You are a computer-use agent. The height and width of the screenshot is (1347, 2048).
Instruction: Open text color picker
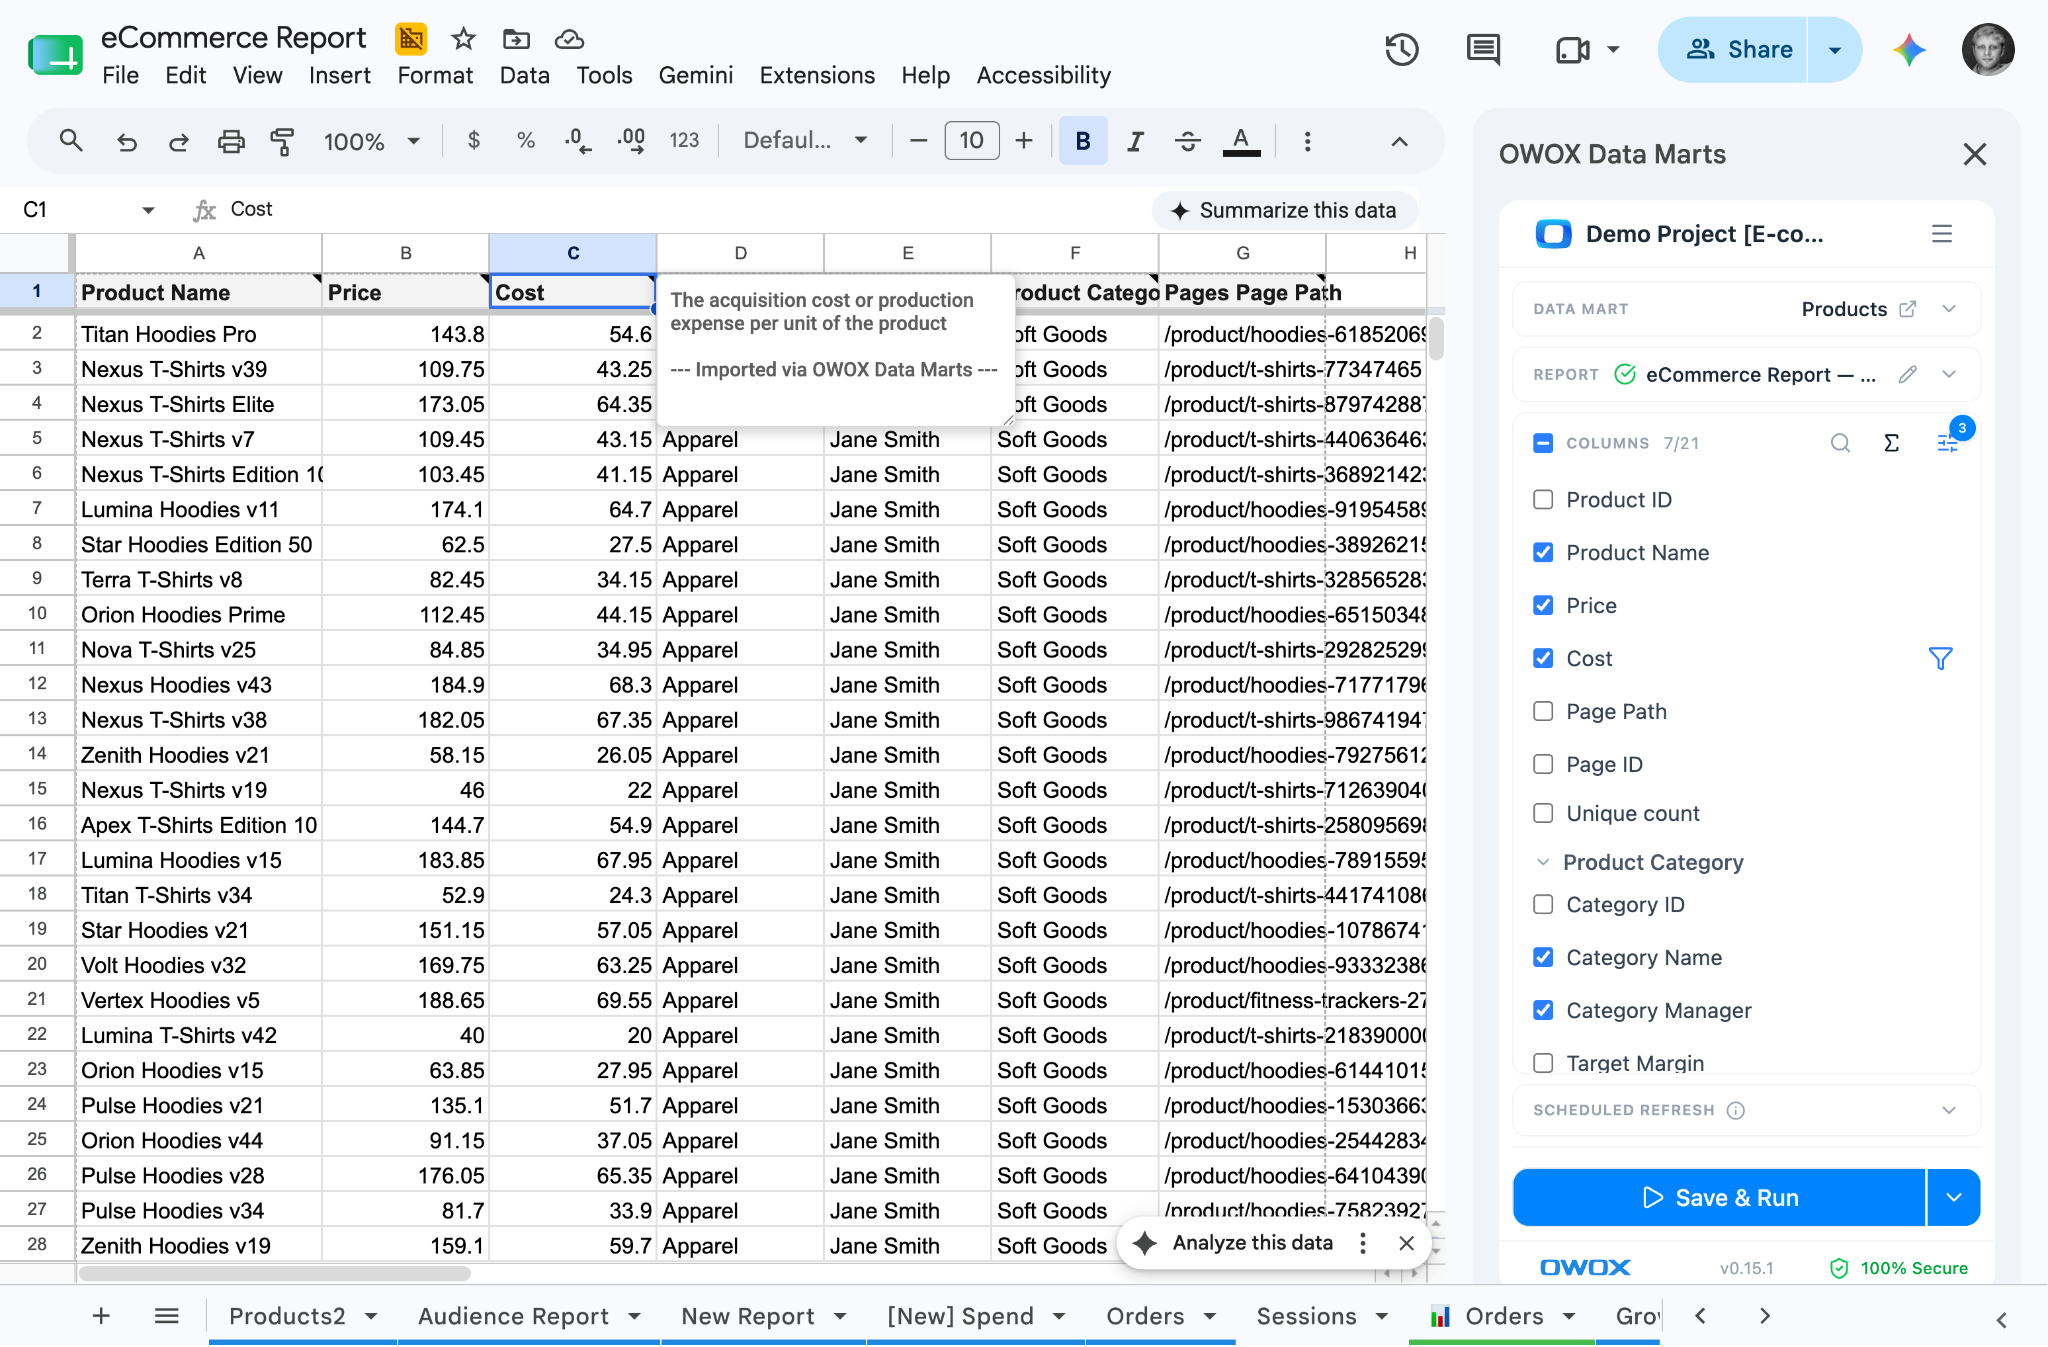[1241, 141]
